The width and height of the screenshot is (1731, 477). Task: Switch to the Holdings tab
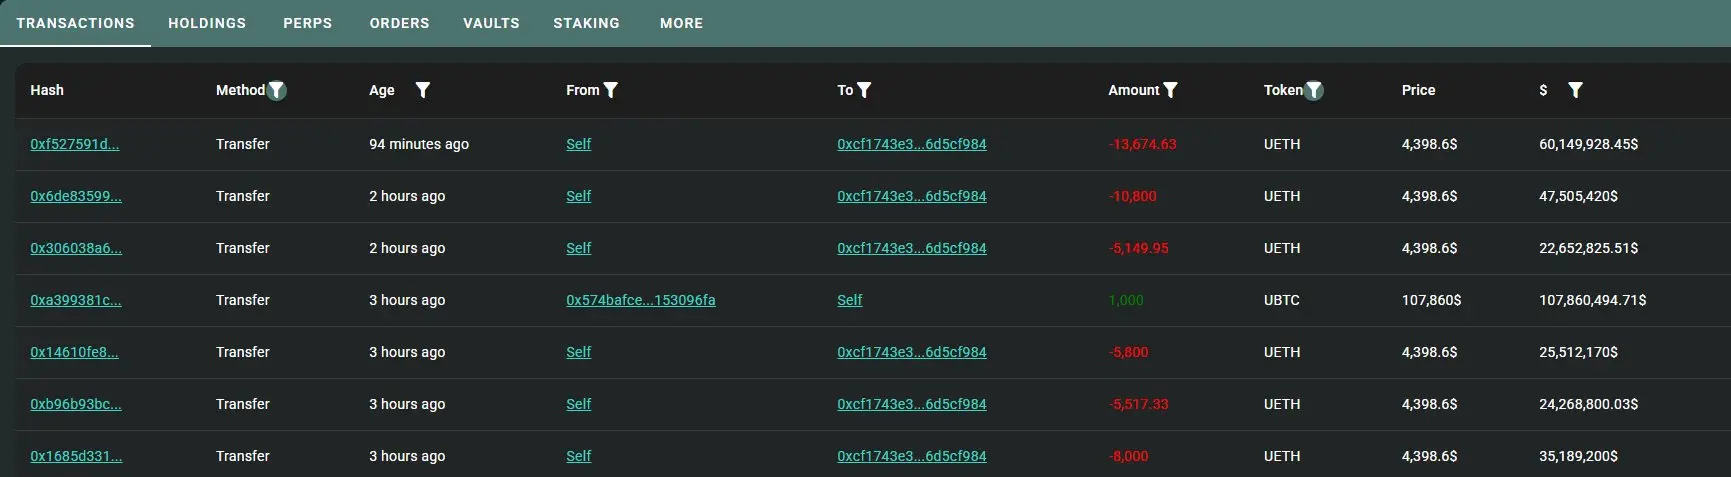point(207,23)
